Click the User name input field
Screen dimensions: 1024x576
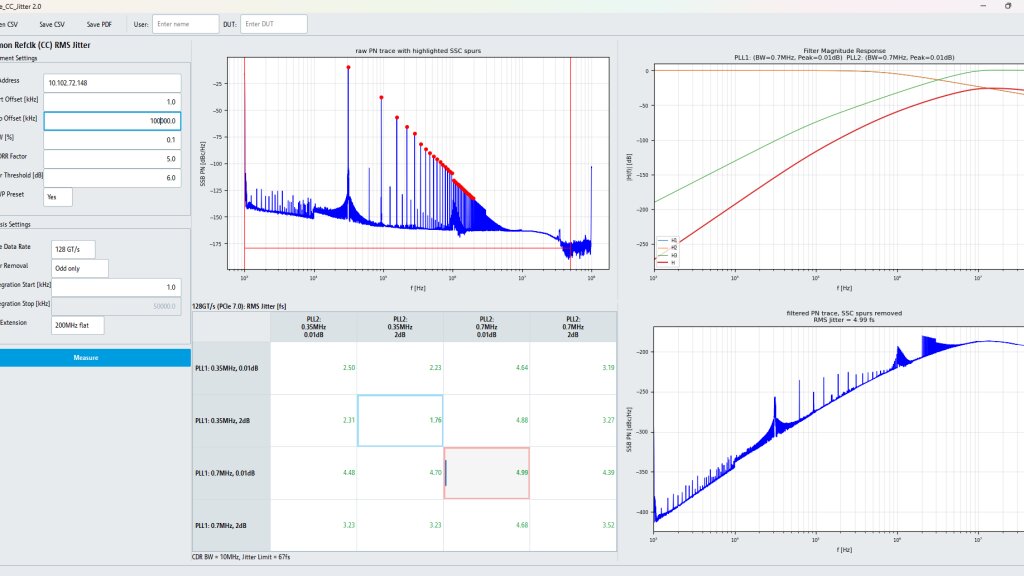(185, 24)
